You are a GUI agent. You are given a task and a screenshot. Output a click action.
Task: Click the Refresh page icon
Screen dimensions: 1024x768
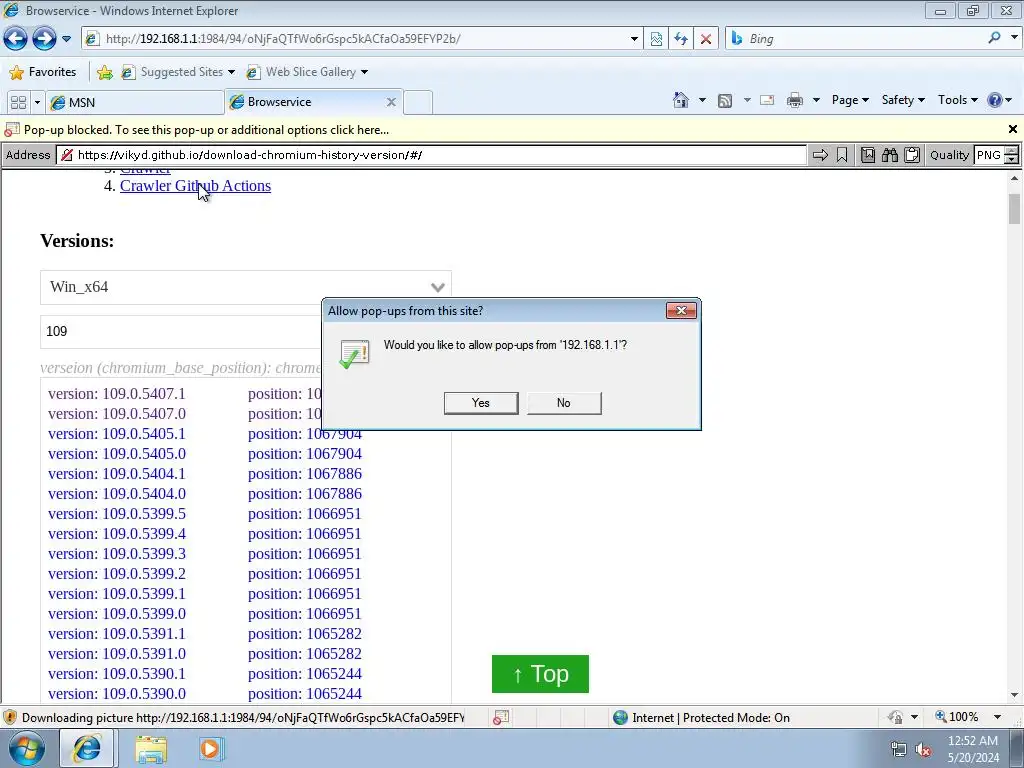681,39
